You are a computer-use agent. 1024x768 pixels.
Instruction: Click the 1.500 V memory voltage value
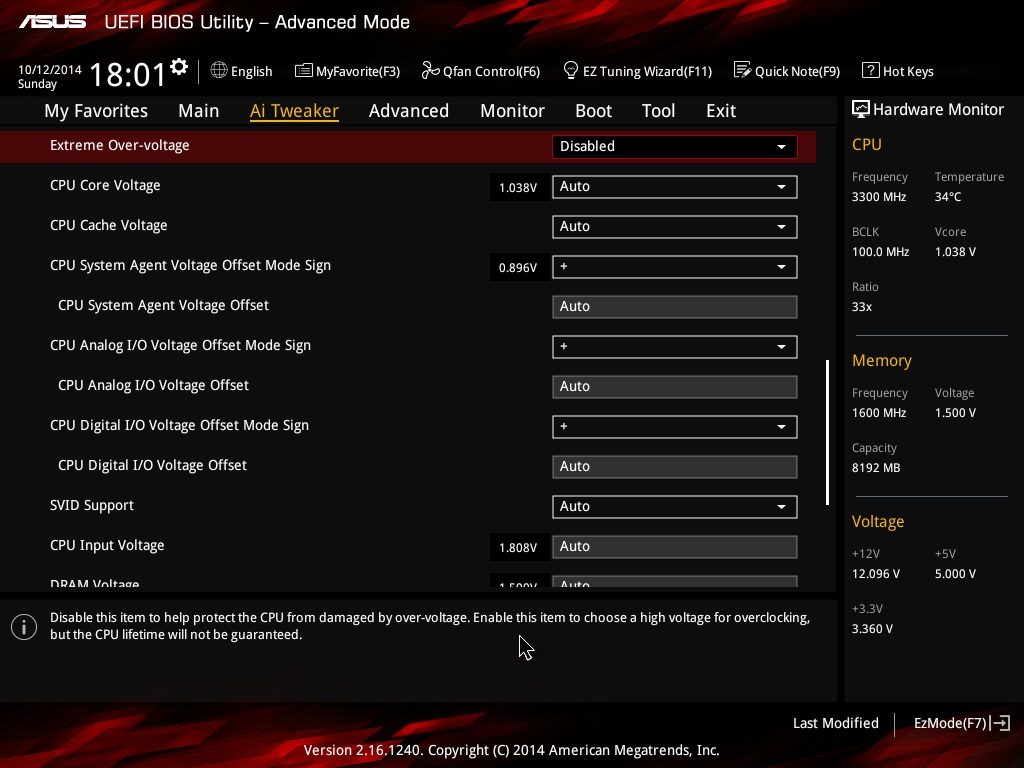pos(955,413)
